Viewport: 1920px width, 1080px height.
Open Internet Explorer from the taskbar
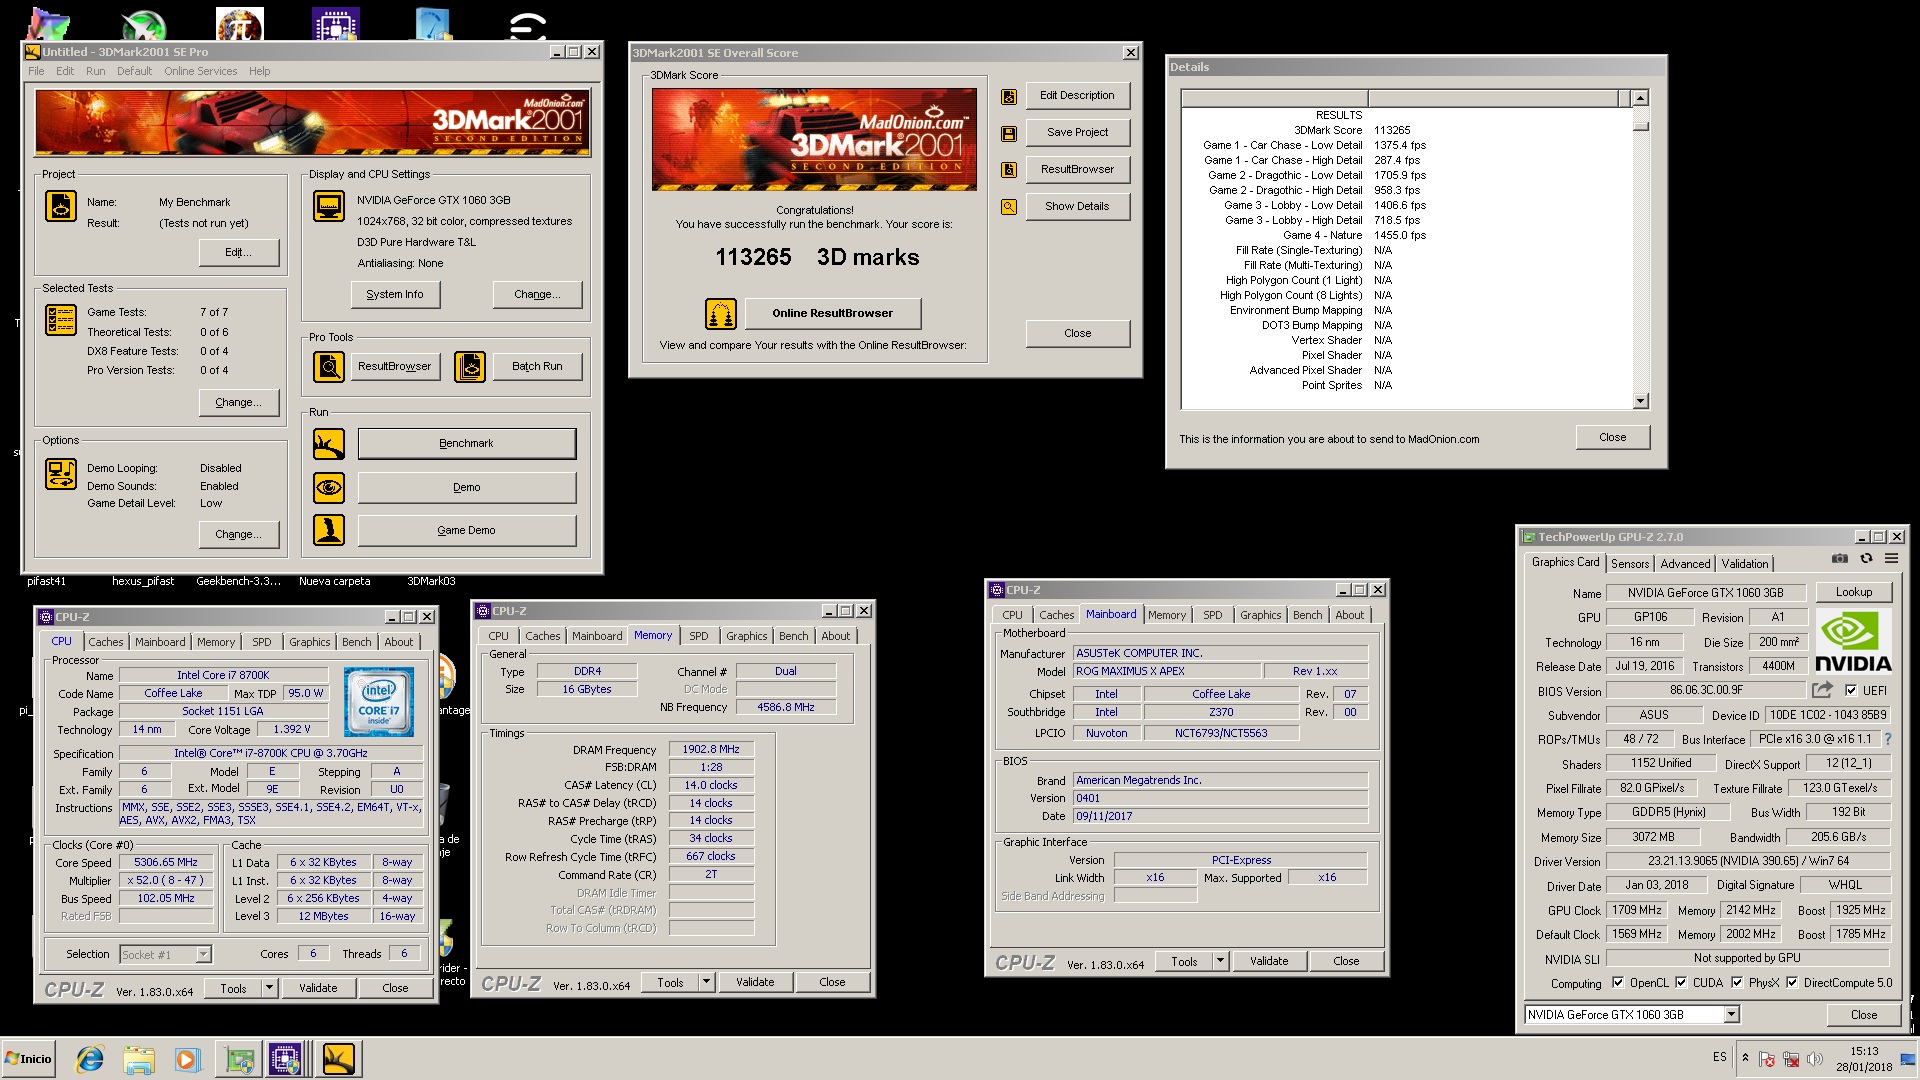tap(90, 1059)
